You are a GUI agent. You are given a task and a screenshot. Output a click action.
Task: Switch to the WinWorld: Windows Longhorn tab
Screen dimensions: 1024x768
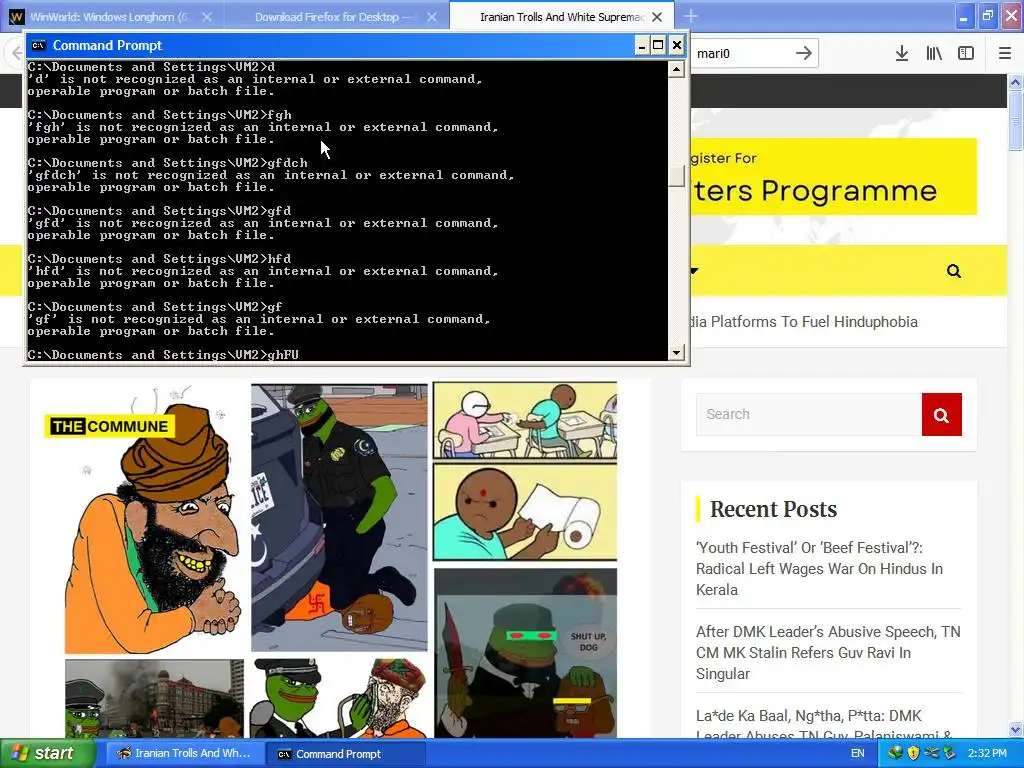coord(112,17)
